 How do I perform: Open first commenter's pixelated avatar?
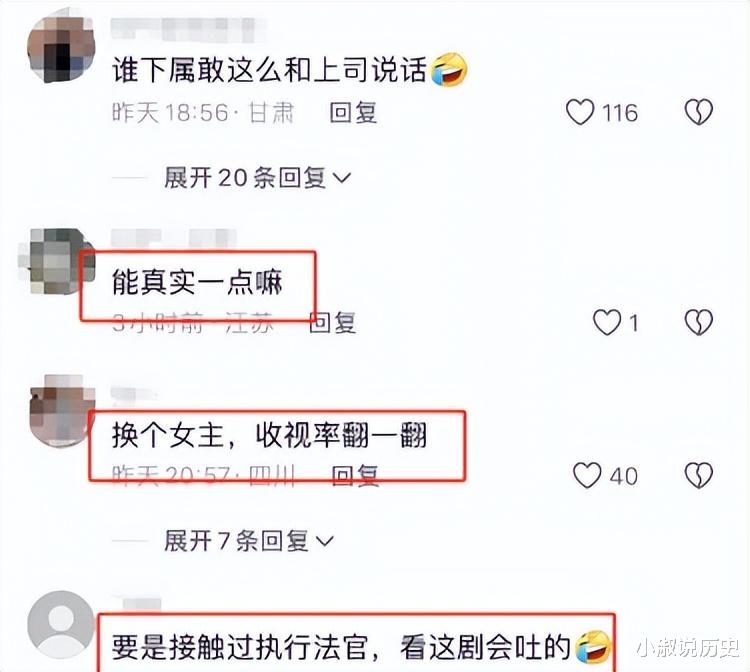tap(61, 50)
